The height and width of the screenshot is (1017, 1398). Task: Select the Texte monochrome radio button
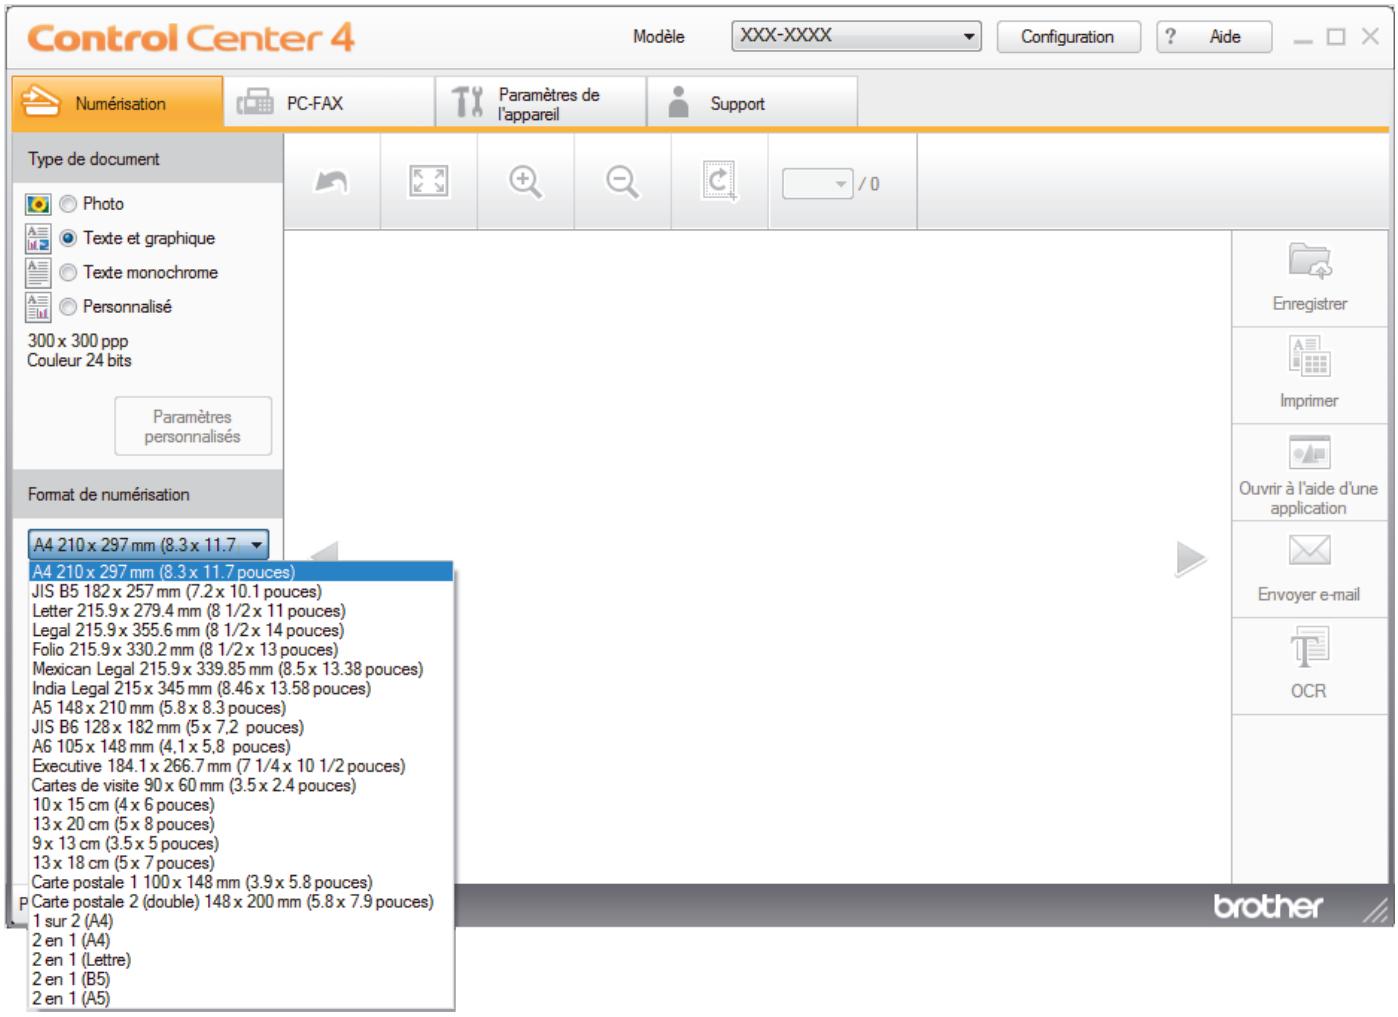coord(68,272)
